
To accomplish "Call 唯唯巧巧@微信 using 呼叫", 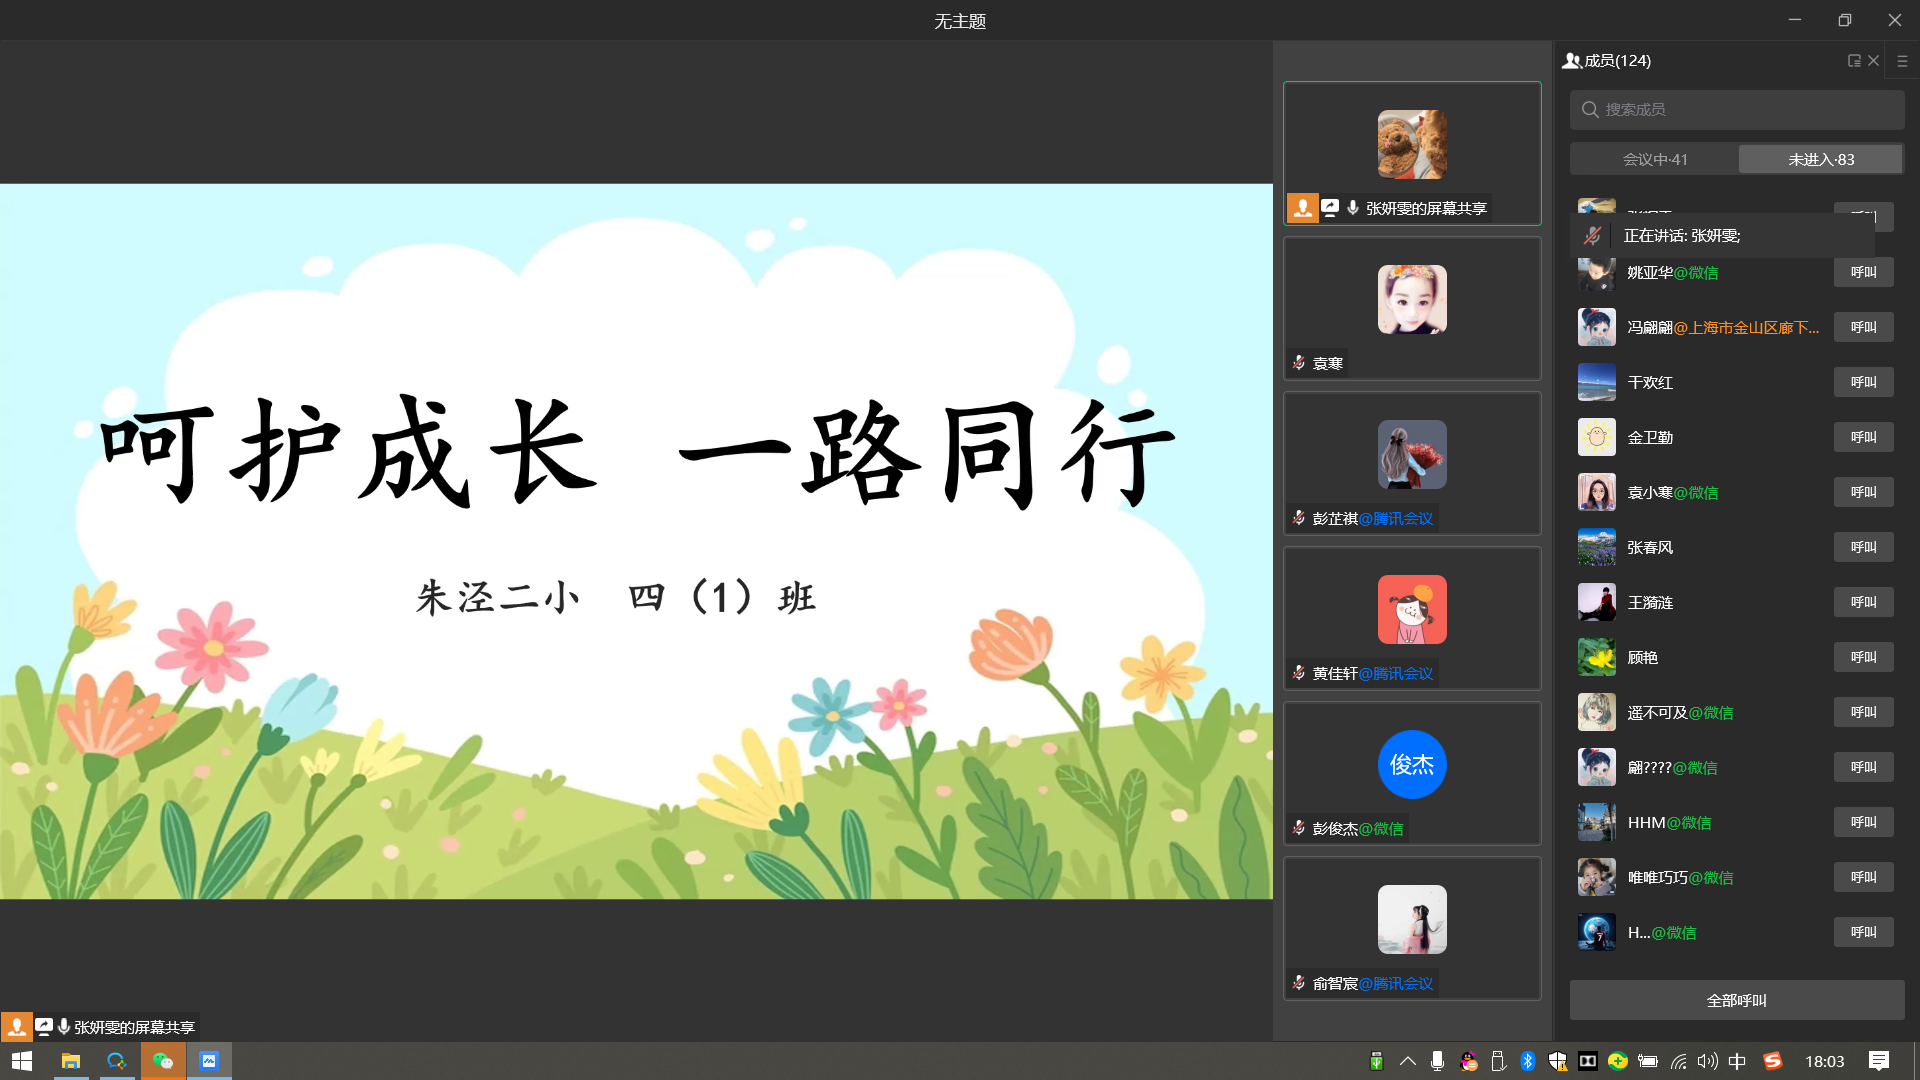I will pos(1863,878).
